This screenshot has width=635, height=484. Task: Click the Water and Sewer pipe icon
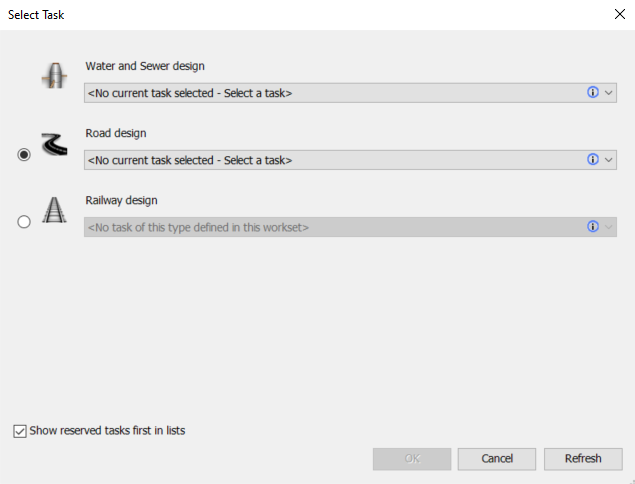point(54,77)
